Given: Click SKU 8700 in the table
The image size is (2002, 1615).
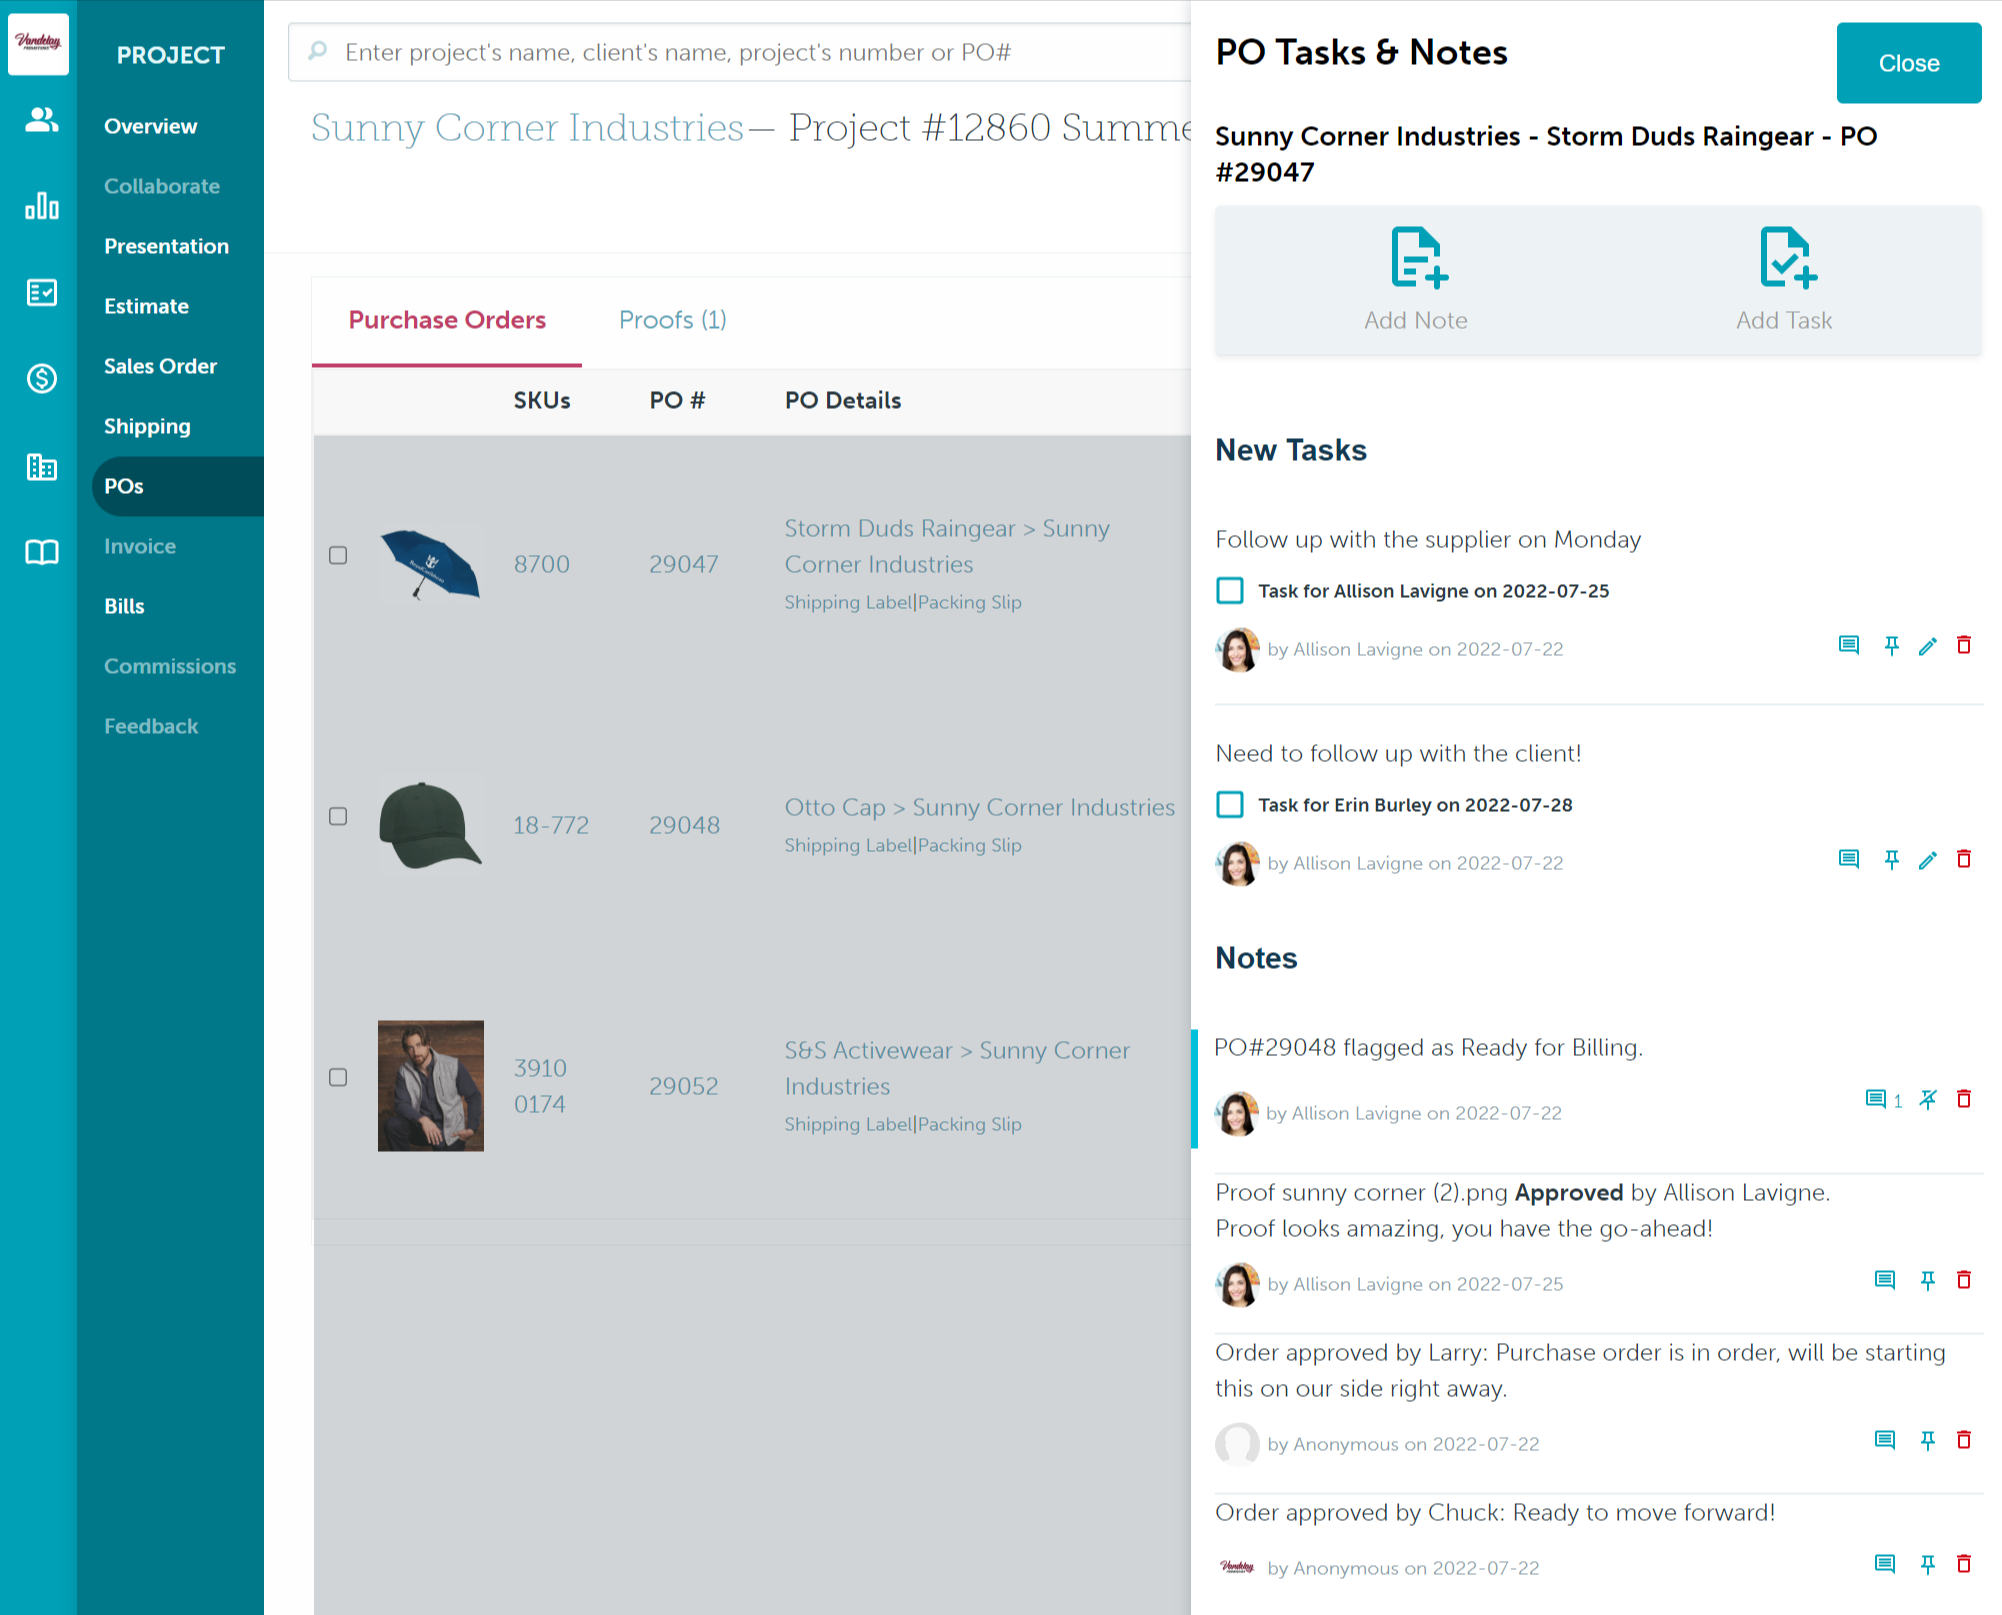Looking at the screenshot, I should tap(542, 564).
